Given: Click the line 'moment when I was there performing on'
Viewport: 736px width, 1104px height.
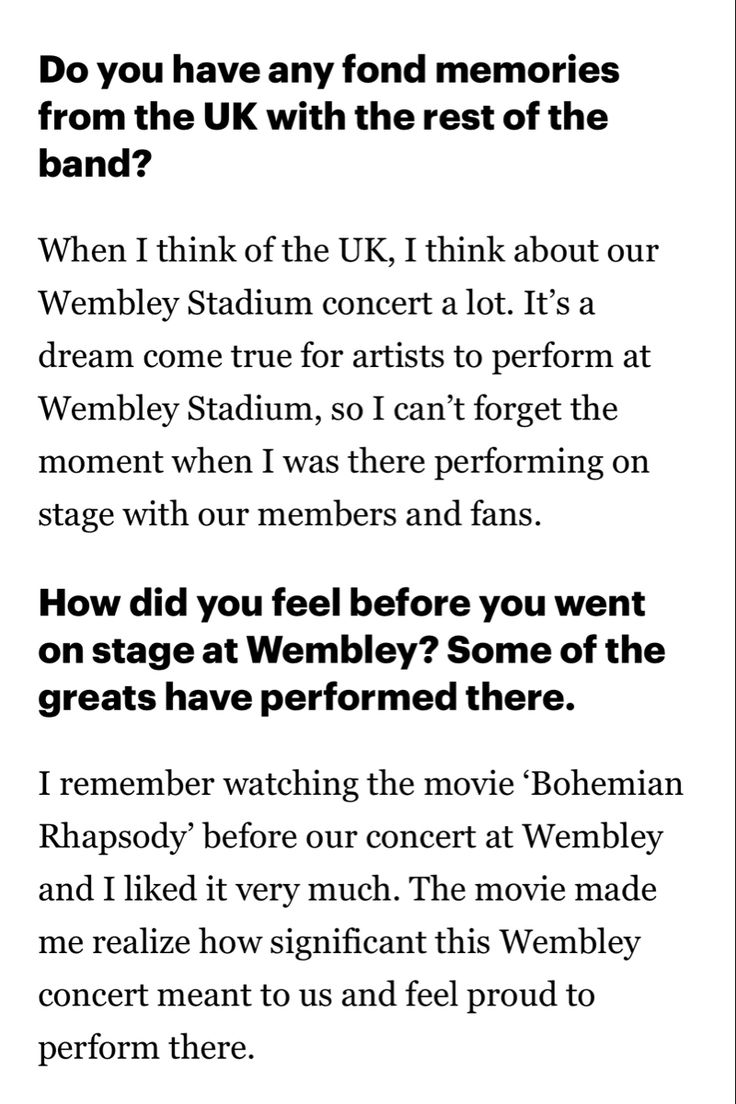Looking at the screenshot, I should [x=344, y=462].
